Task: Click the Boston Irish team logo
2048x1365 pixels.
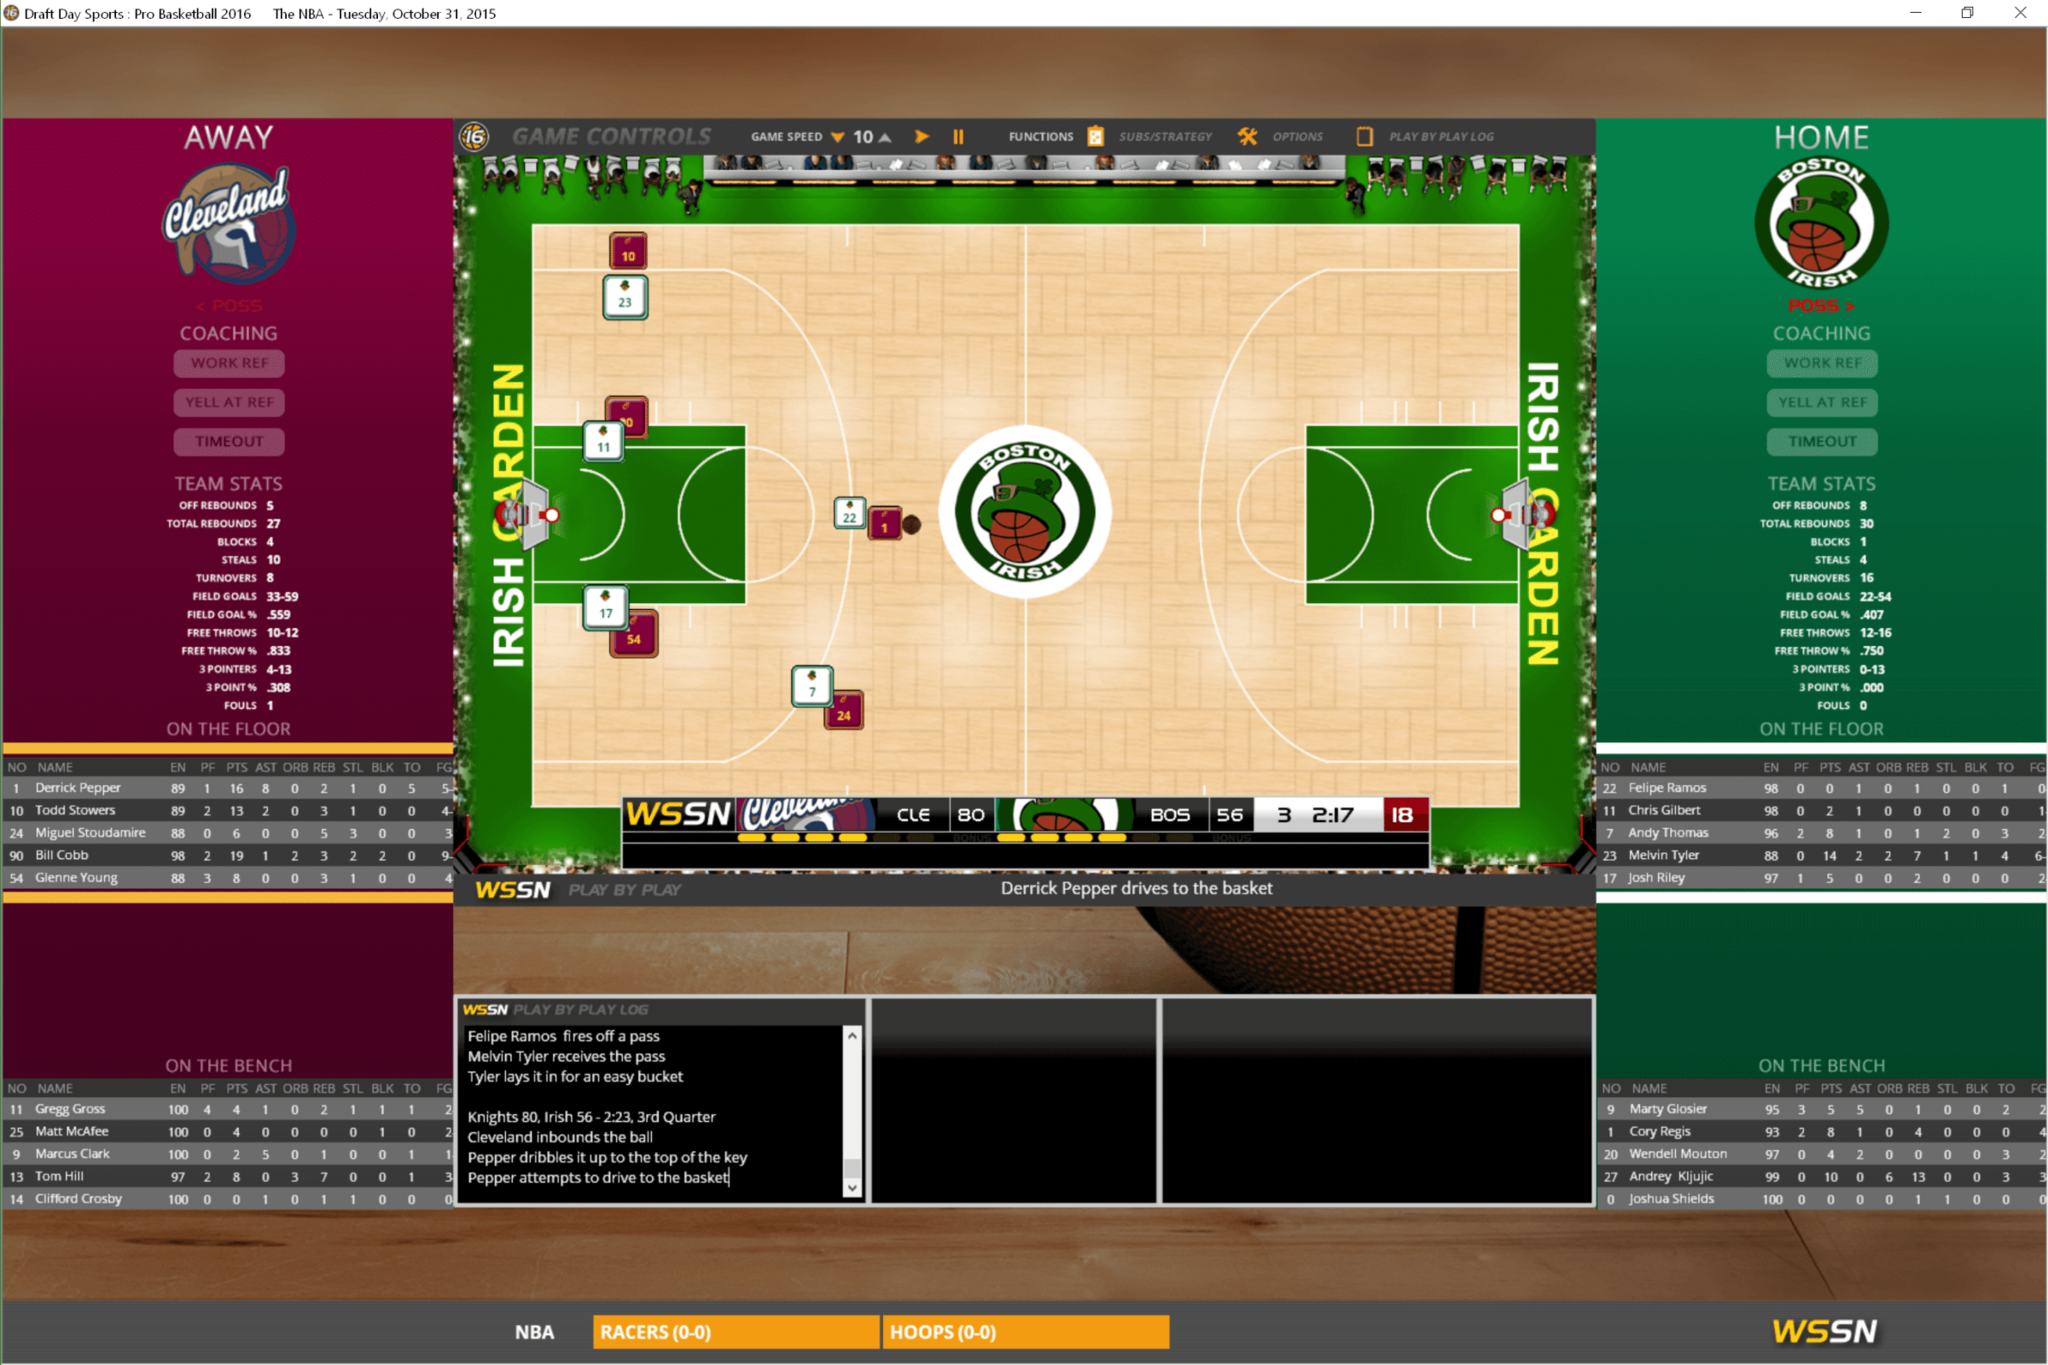Action: (x=1821, y=223)
